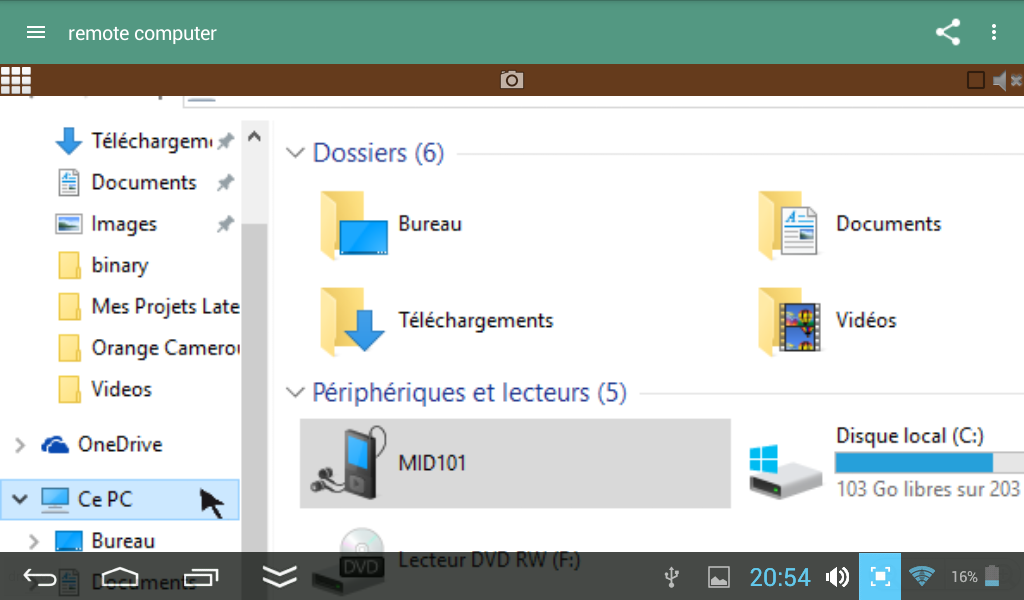Open Mes Projets Latex folder in the sidebar
Viewport: 1024px width, 600px height.
coord(165,306)
